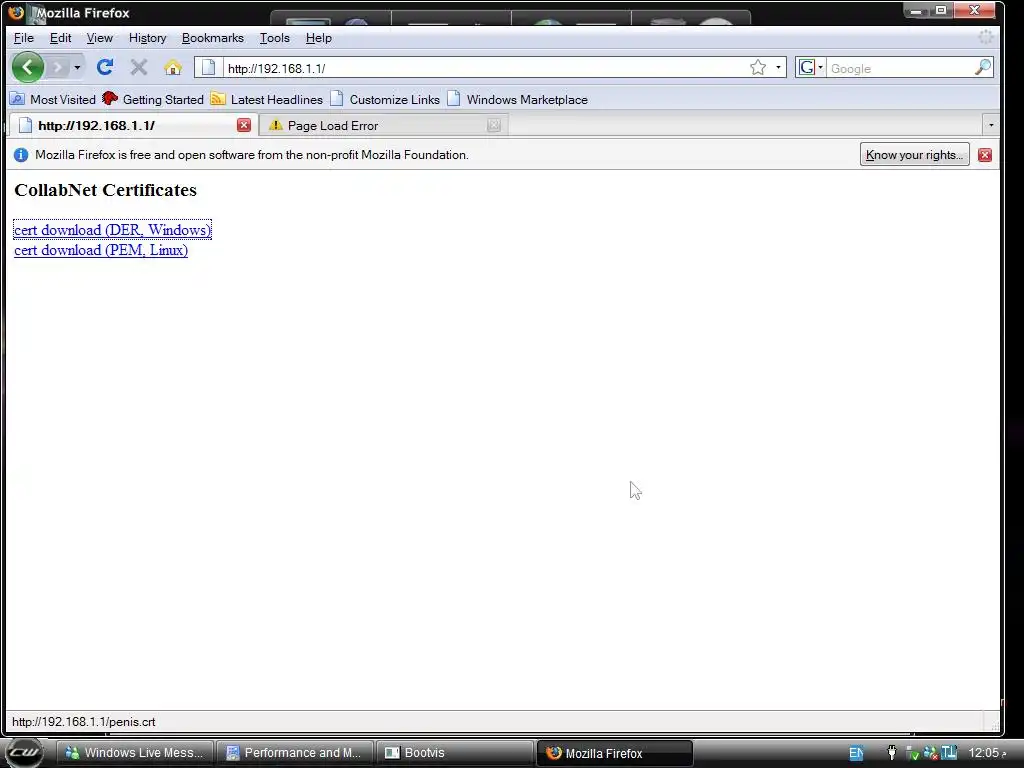The height and width of the screenshot is (768, 1024).
Task: Open the Start menu button
Action: click(x=24, y=752)
